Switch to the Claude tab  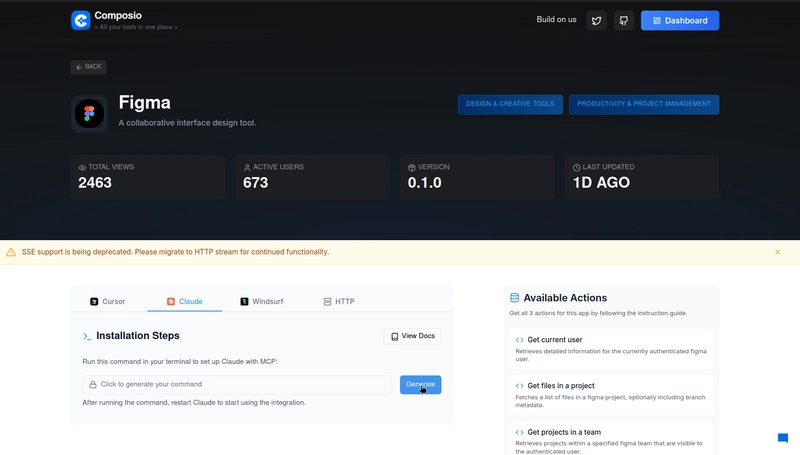185,301
